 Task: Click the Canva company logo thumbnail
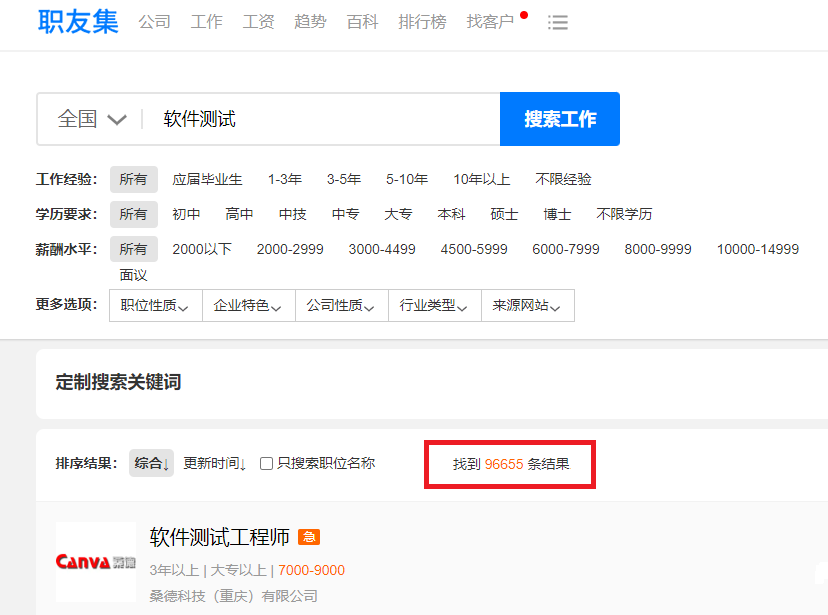coord(96,562)
